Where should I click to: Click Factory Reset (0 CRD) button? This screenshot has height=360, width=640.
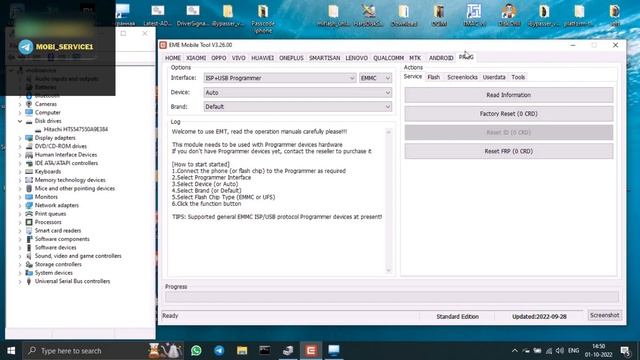[x=509, y=113]
